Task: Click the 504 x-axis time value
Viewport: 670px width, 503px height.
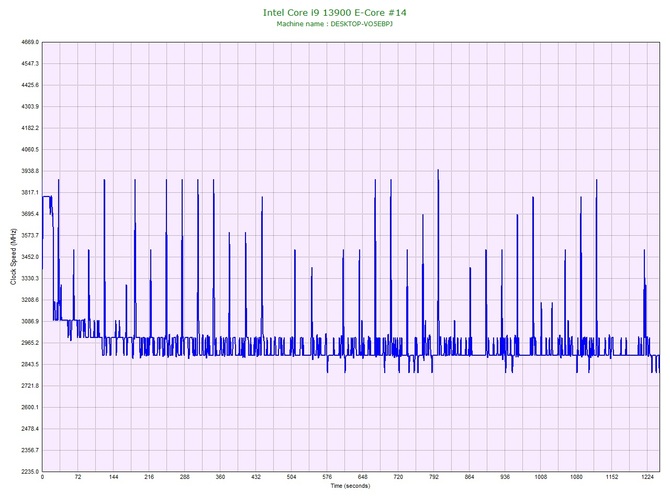Action: 291,477
